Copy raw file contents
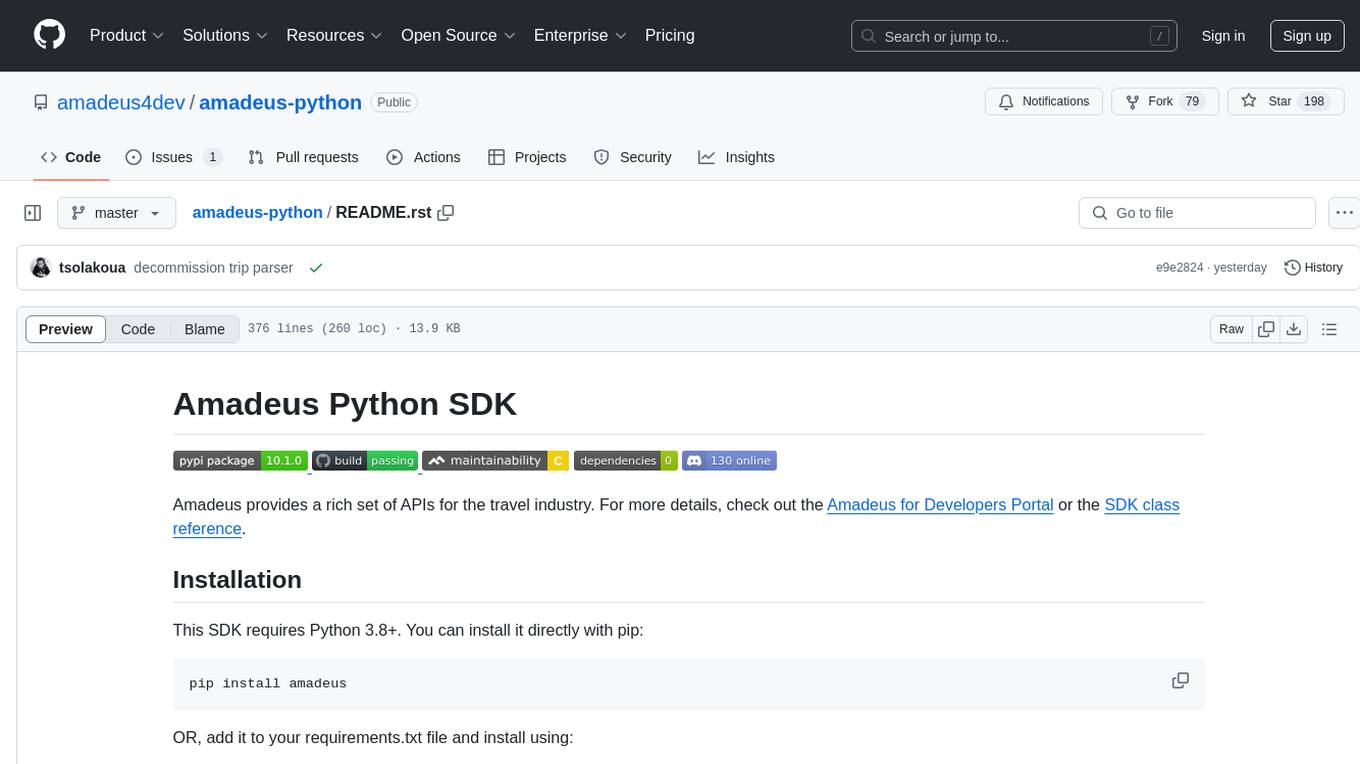Image resolution: width=1360 pixels, height=764 pixels. coord(1266,329)
